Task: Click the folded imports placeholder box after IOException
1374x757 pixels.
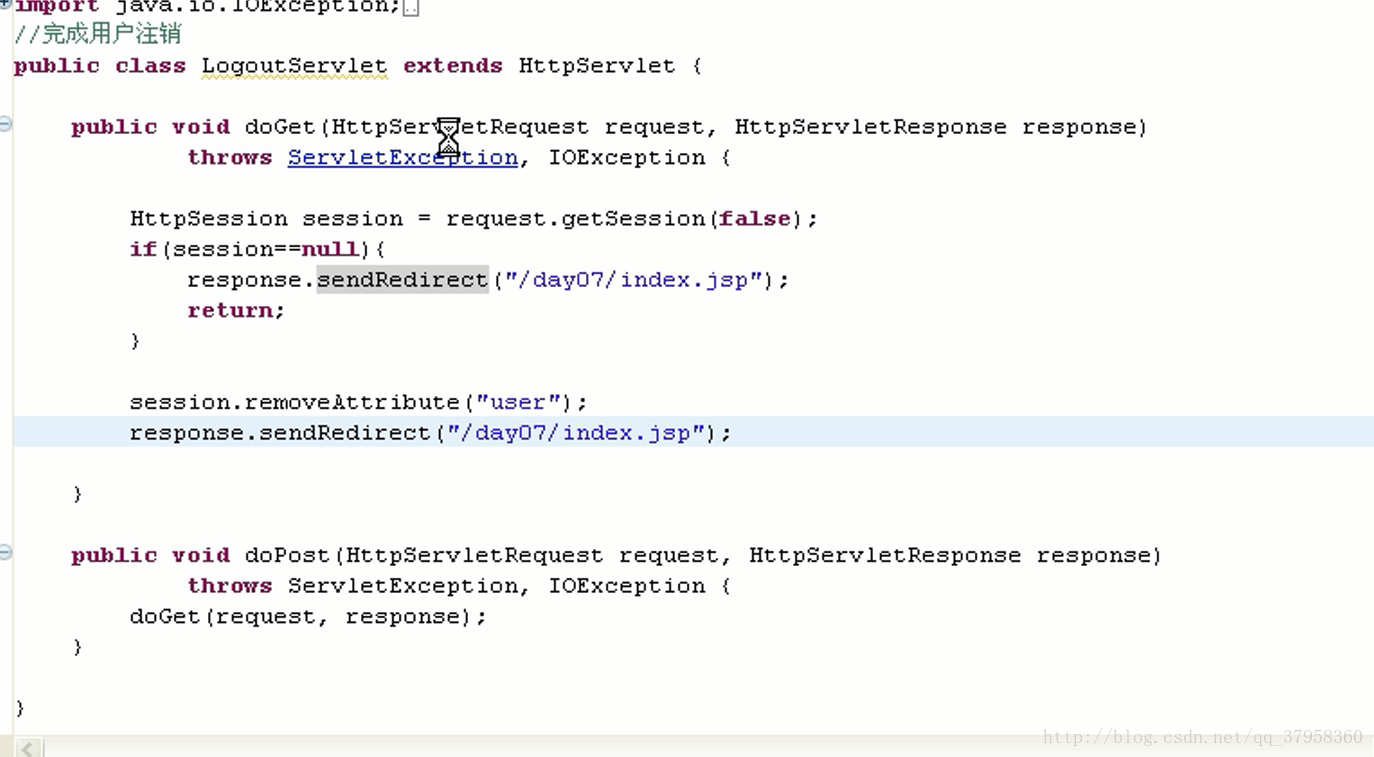Action: [411, 8]
